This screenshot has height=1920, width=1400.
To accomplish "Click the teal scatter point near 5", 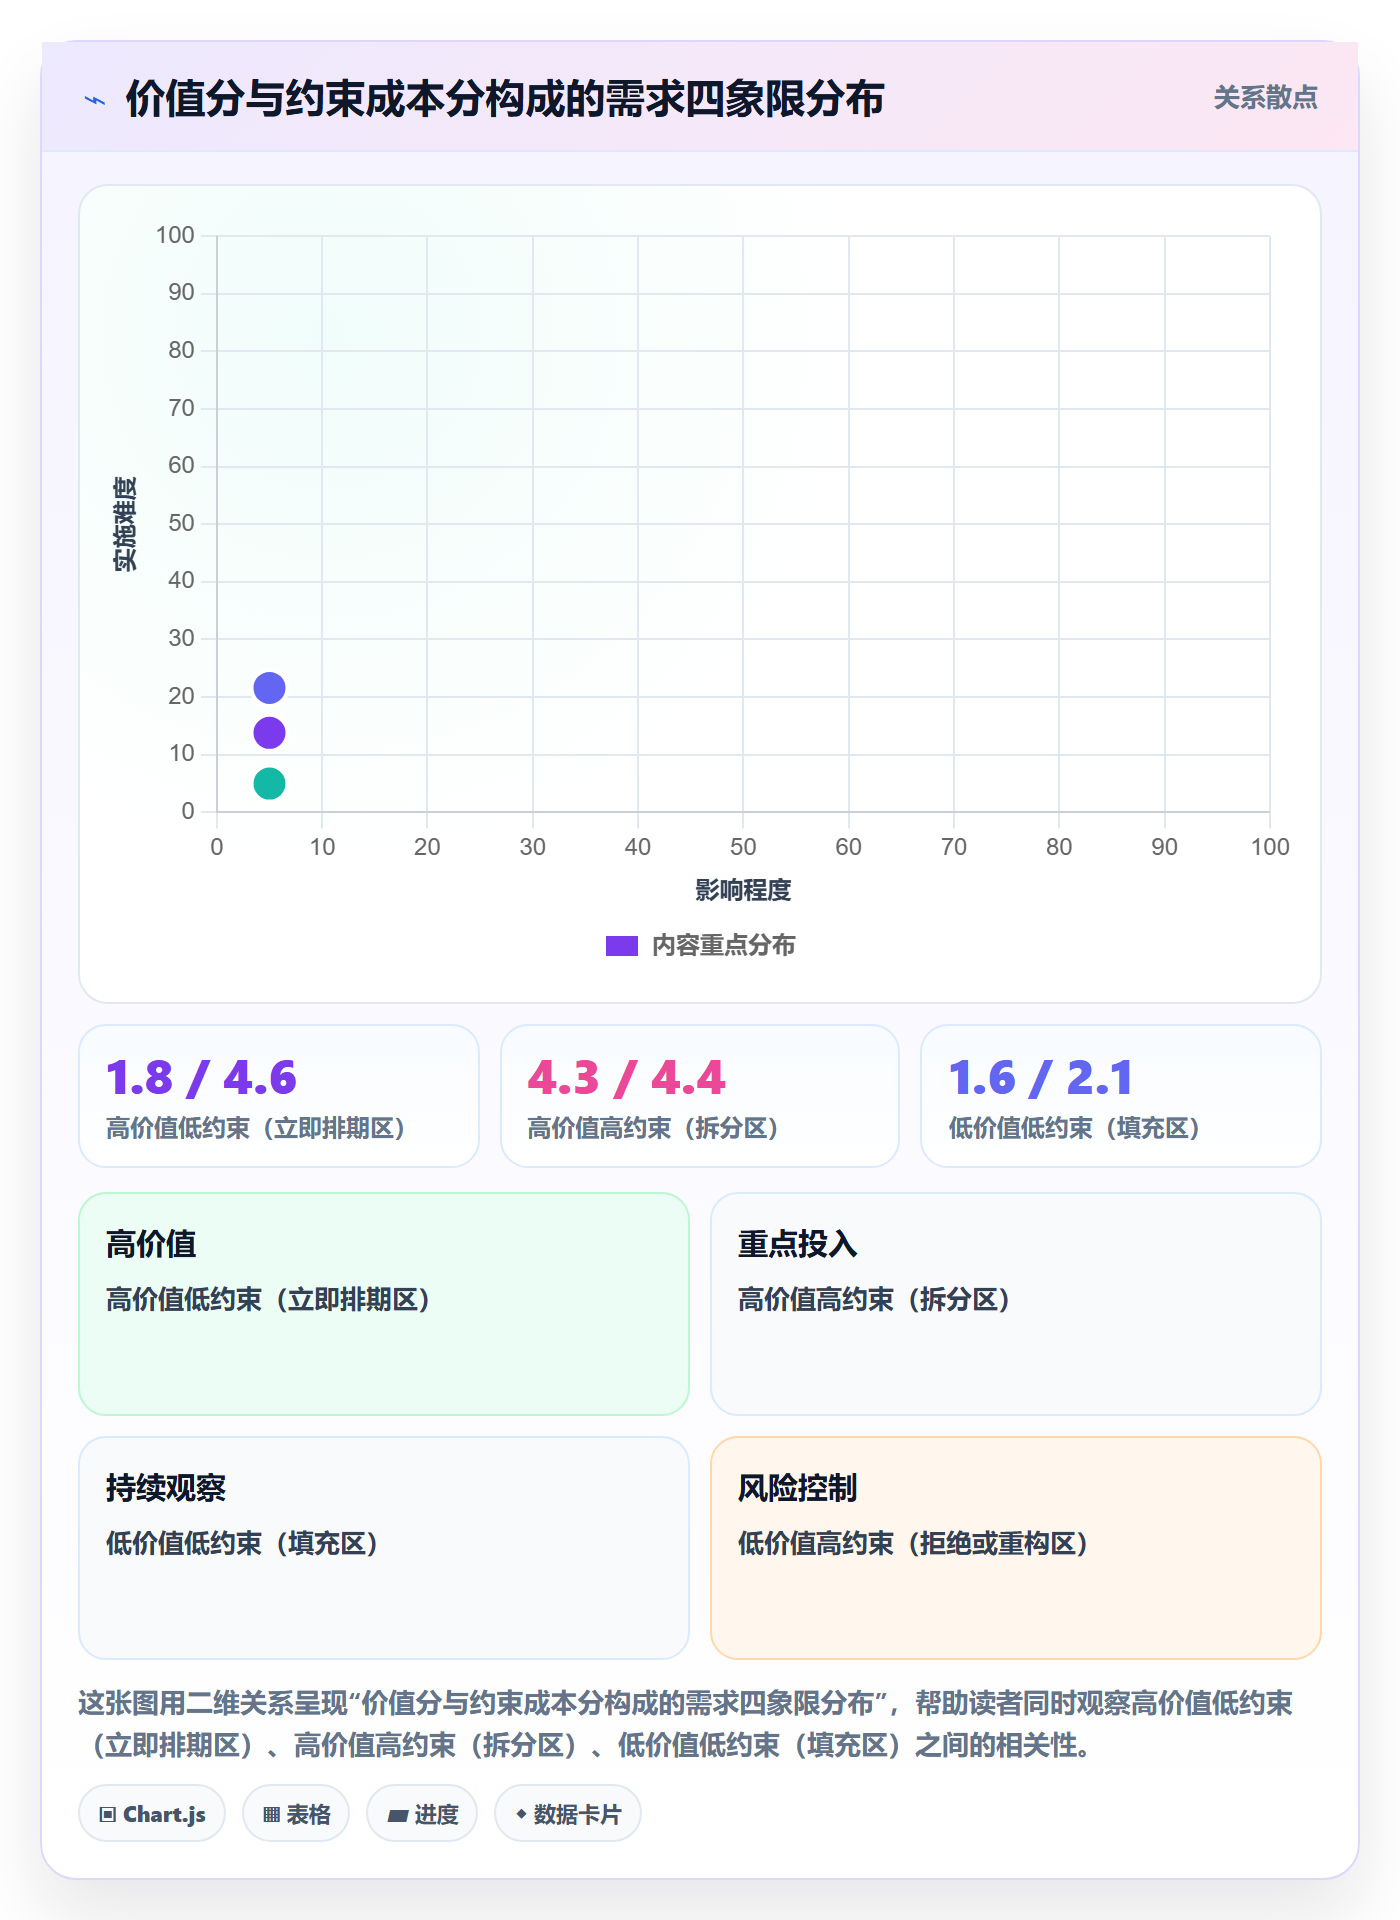I will coord(269,783).
